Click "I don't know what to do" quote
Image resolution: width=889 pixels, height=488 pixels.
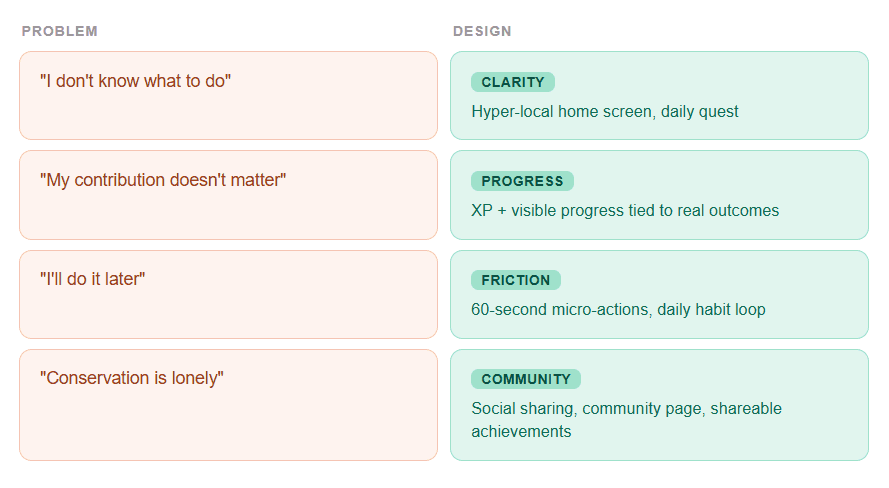[x=136, y=81]
